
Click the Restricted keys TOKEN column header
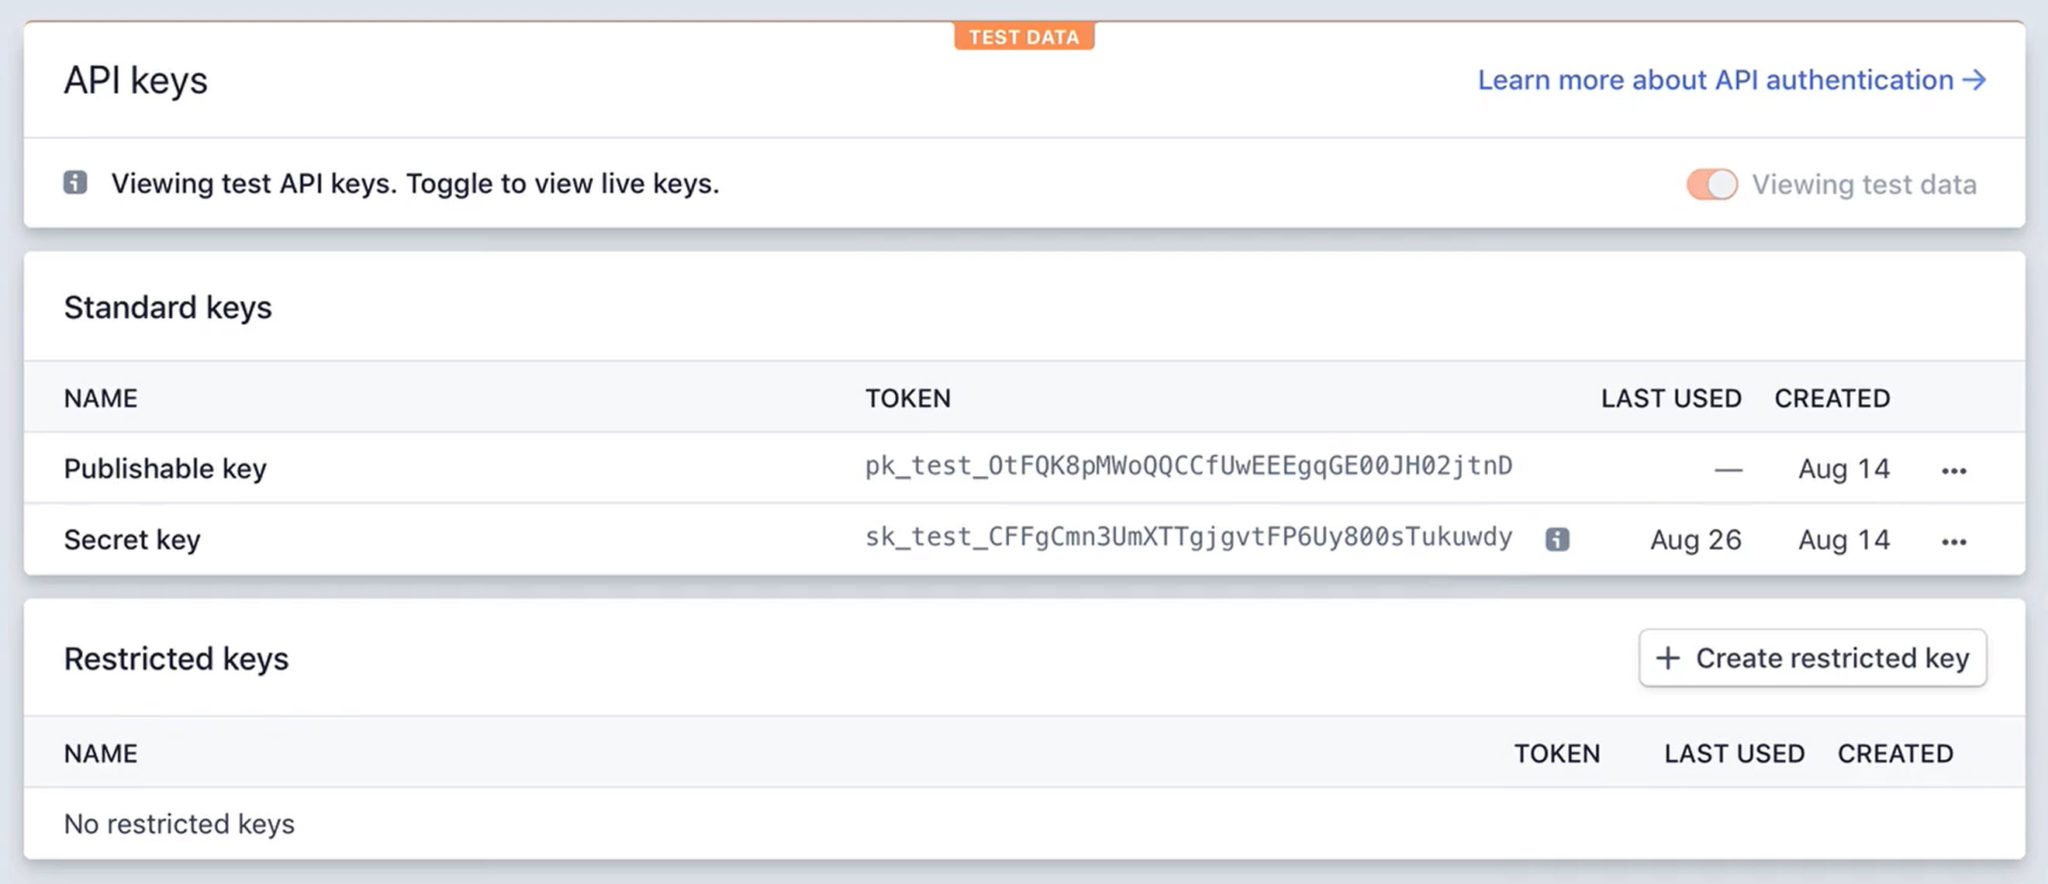pos(1557,753)
